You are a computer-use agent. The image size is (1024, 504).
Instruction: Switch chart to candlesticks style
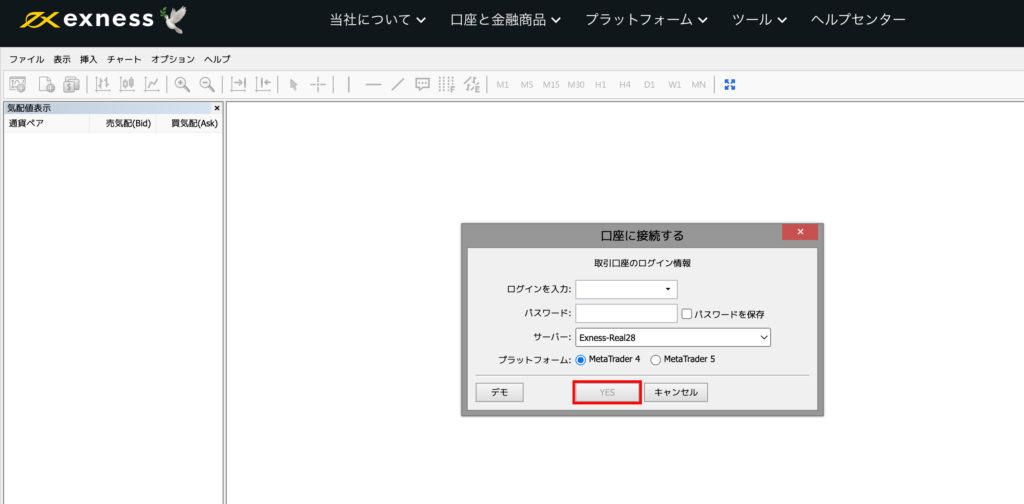coord(127,84)
